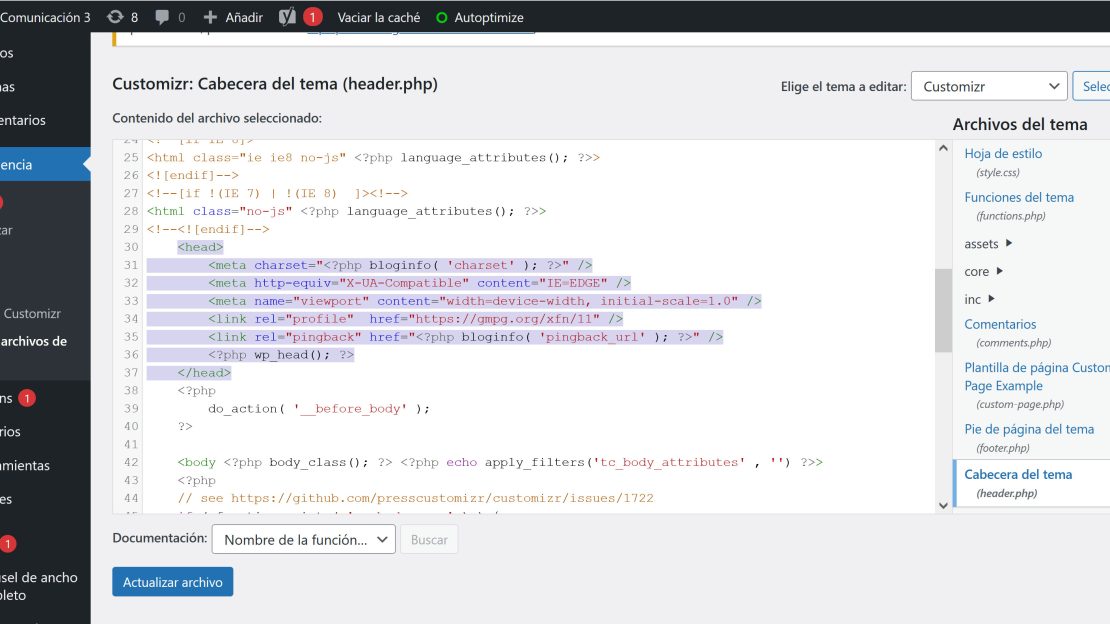Viewport: 1110px width, 624px height.
Task: Click the Actualizar archivo button
Action: click(x=173, y=582)
